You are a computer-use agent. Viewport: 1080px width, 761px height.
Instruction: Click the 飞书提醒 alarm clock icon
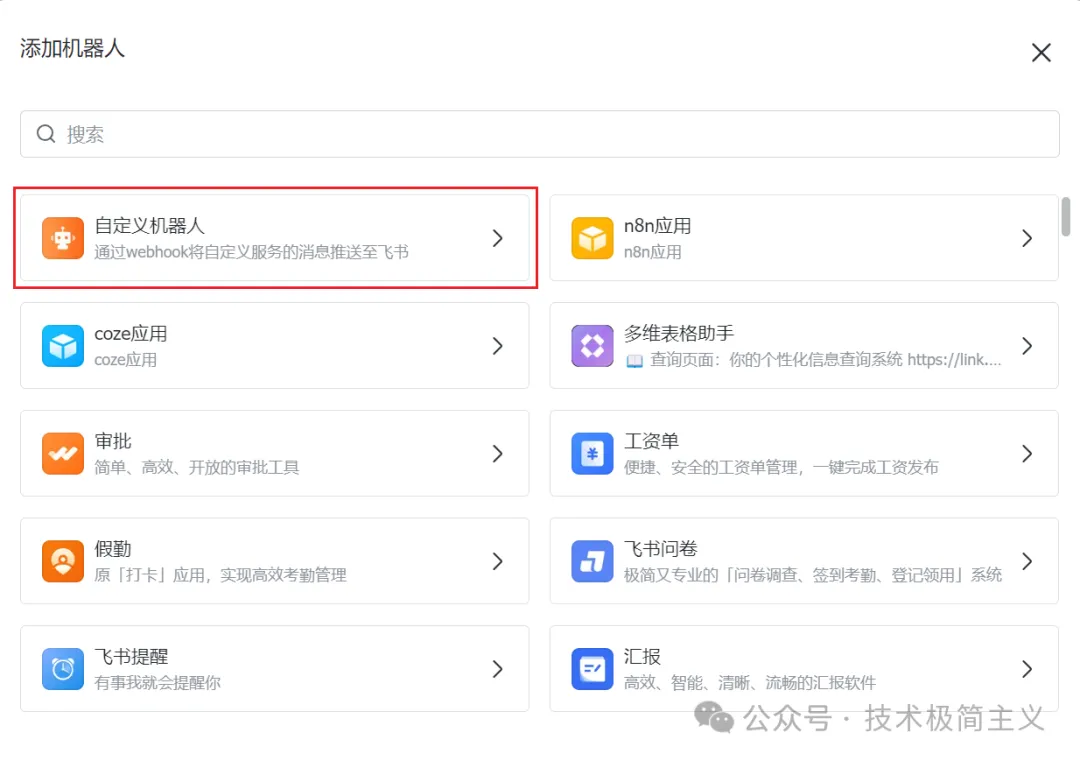pos(63,669)
